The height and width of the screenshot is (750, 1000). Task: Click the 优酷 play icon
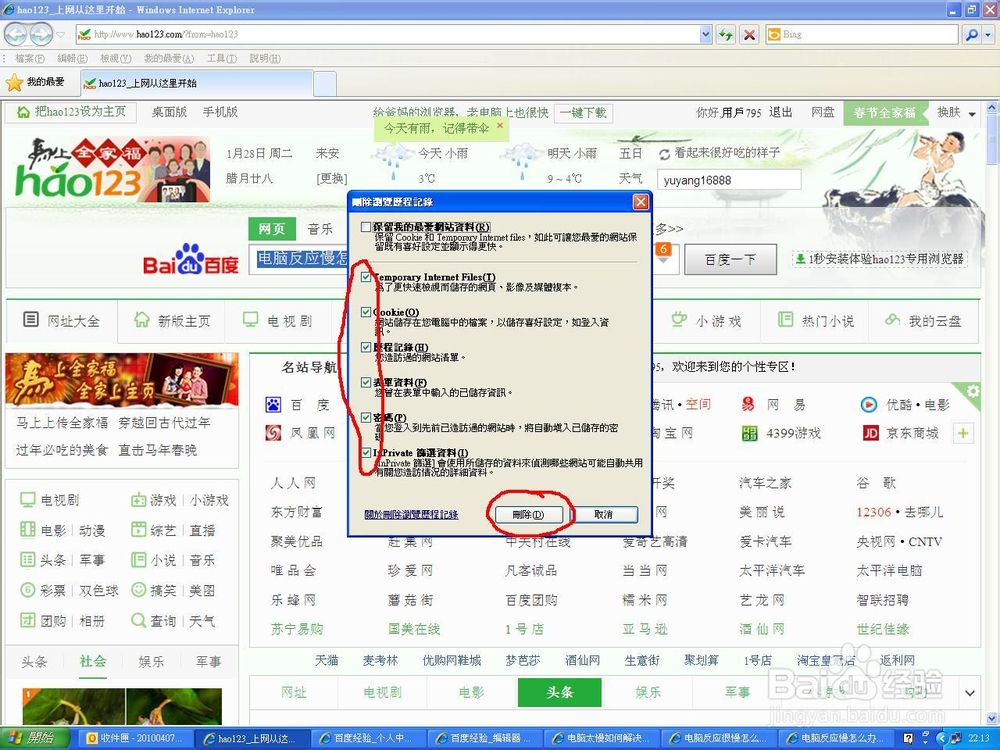pos(869,404)
